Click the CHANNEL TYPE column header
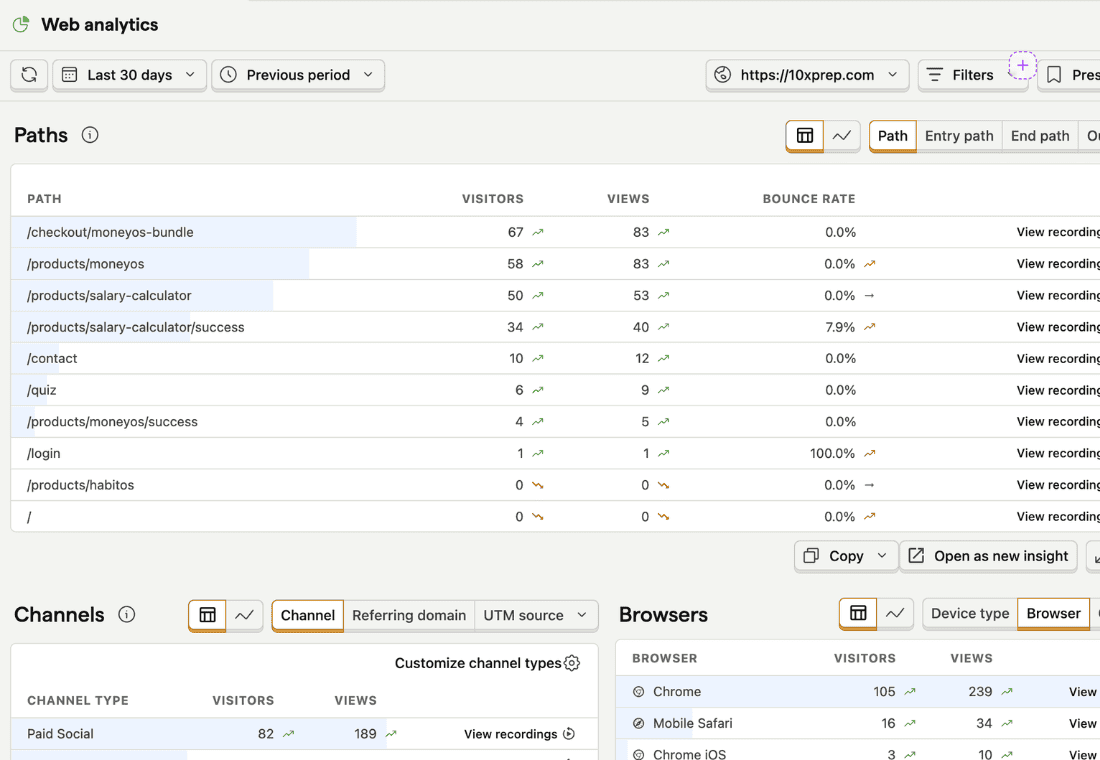The height and width of the screenshot is (760, 1100). [78, 701]
